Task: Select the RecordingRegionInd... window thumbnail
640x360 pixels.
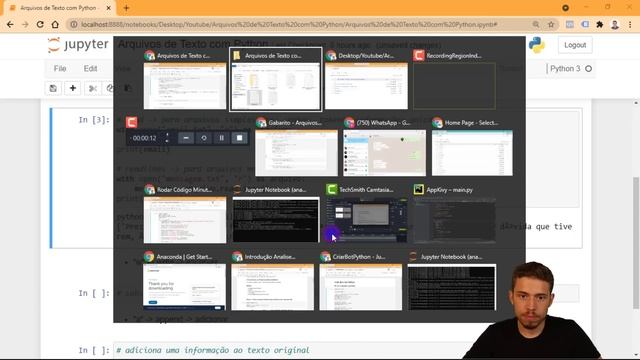Action: click(x=454, y=86)
